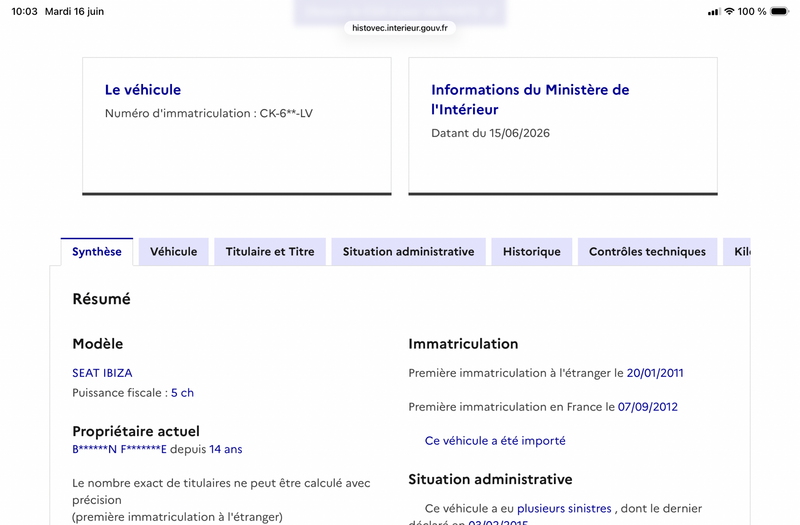Select the Situation administrative tab
Screen dimensions: 800x525
point(408,252)
